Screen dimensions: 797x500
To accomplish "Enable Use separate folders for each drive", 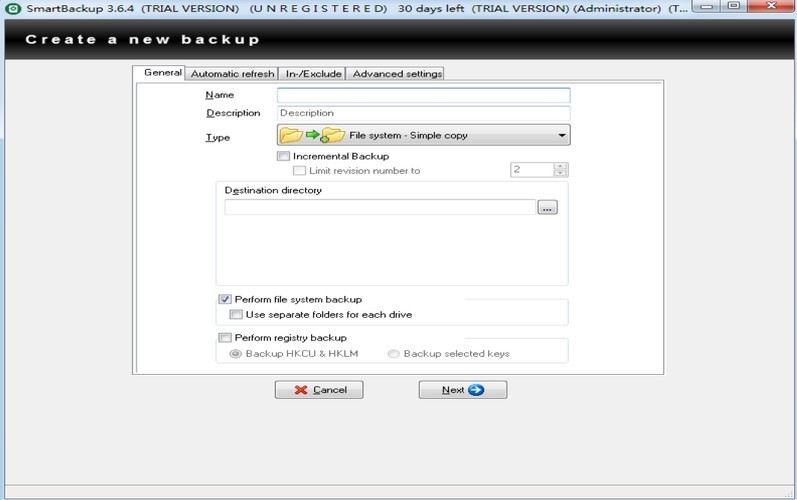I will tap(236, 315).
